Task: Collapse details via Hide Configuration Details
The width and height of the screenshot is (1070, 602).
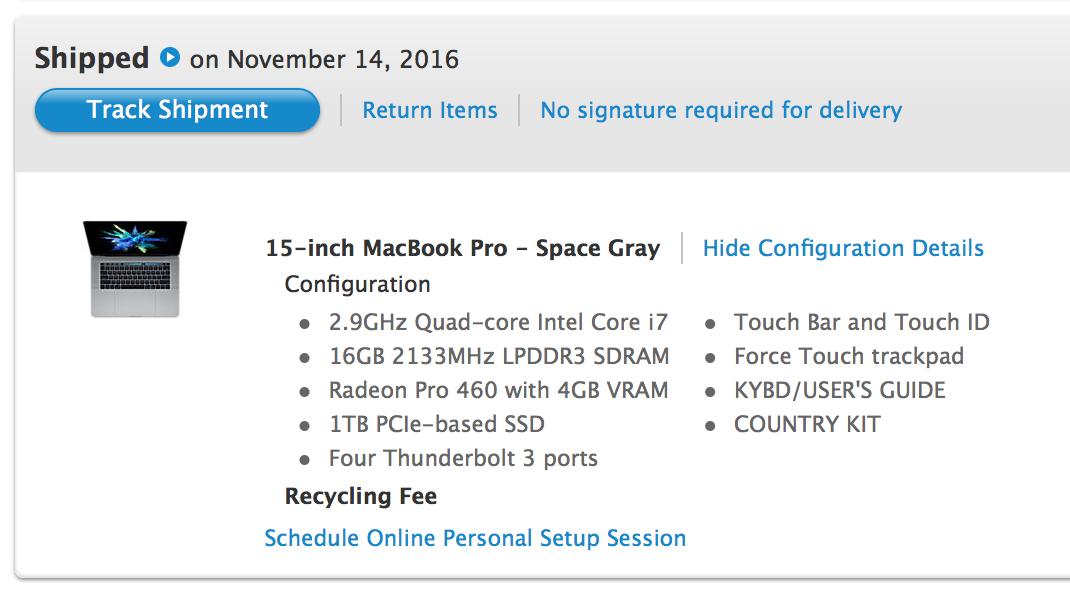Action: point(843,248)
